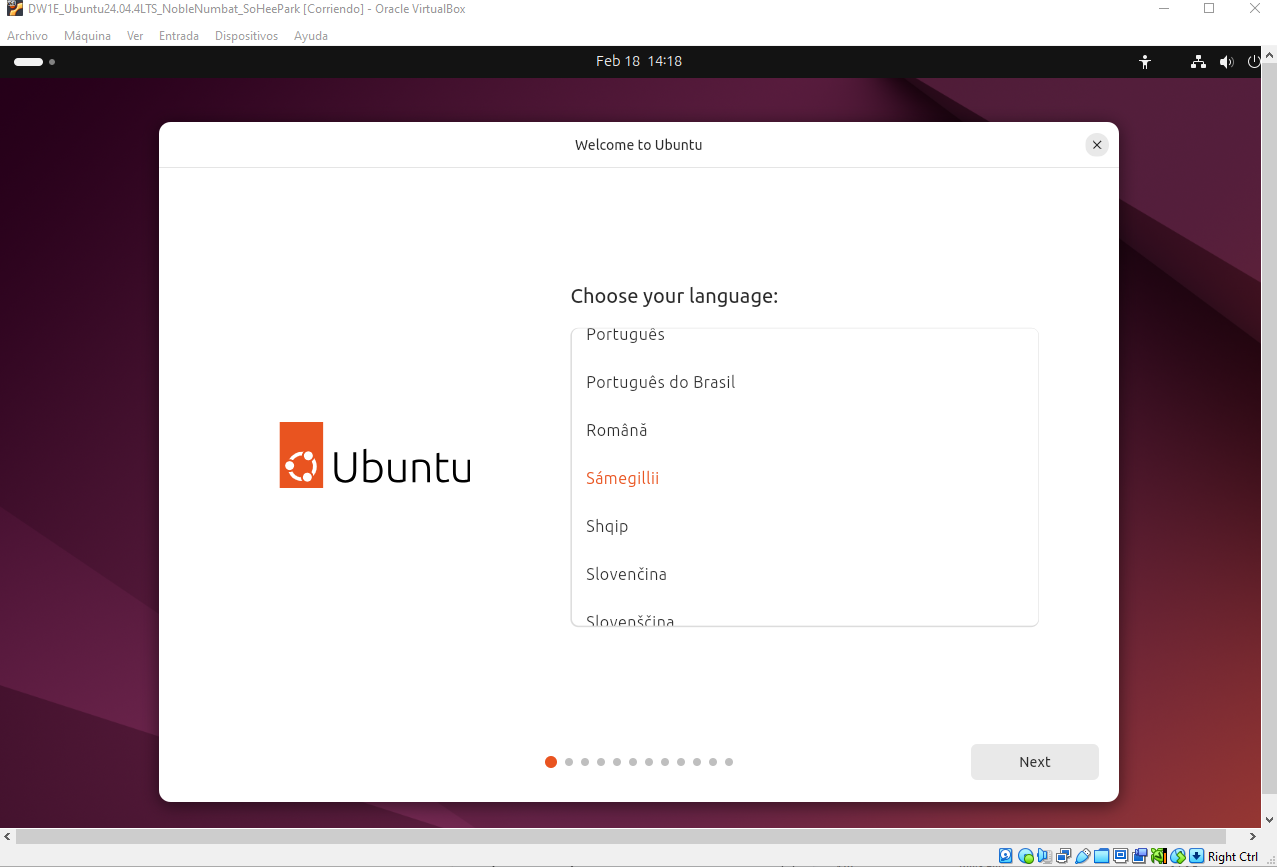
Task: Click the Next button
Action: [x=1035, y=762]
